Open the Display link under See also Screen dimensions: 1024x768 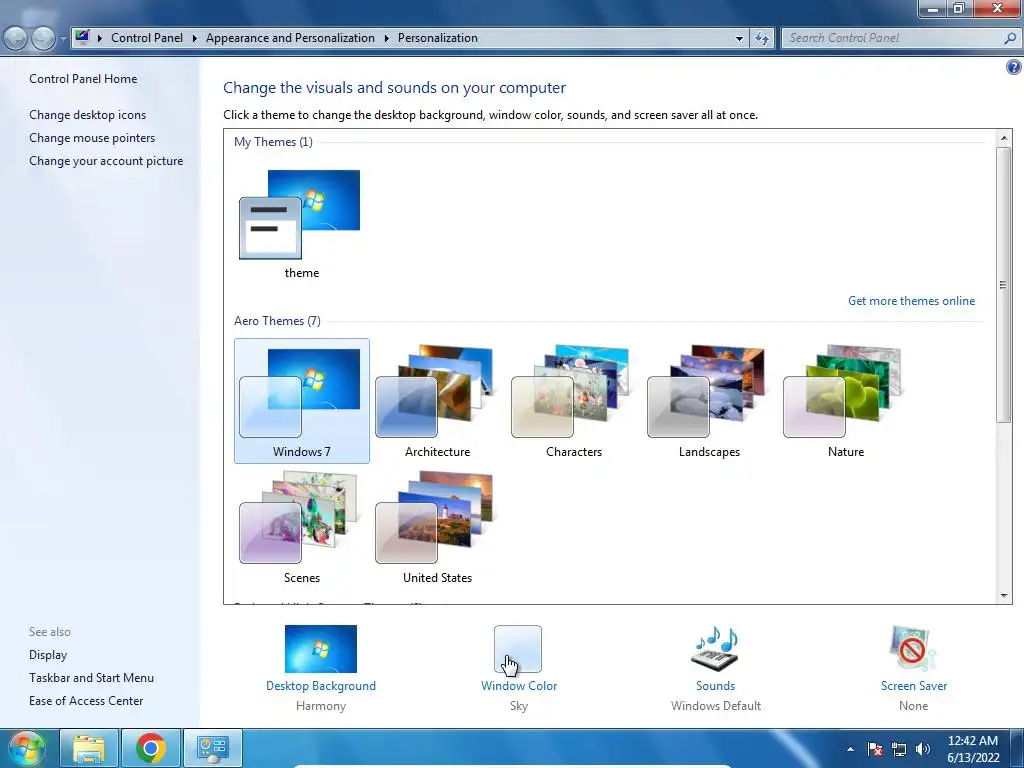pos(48,654)
